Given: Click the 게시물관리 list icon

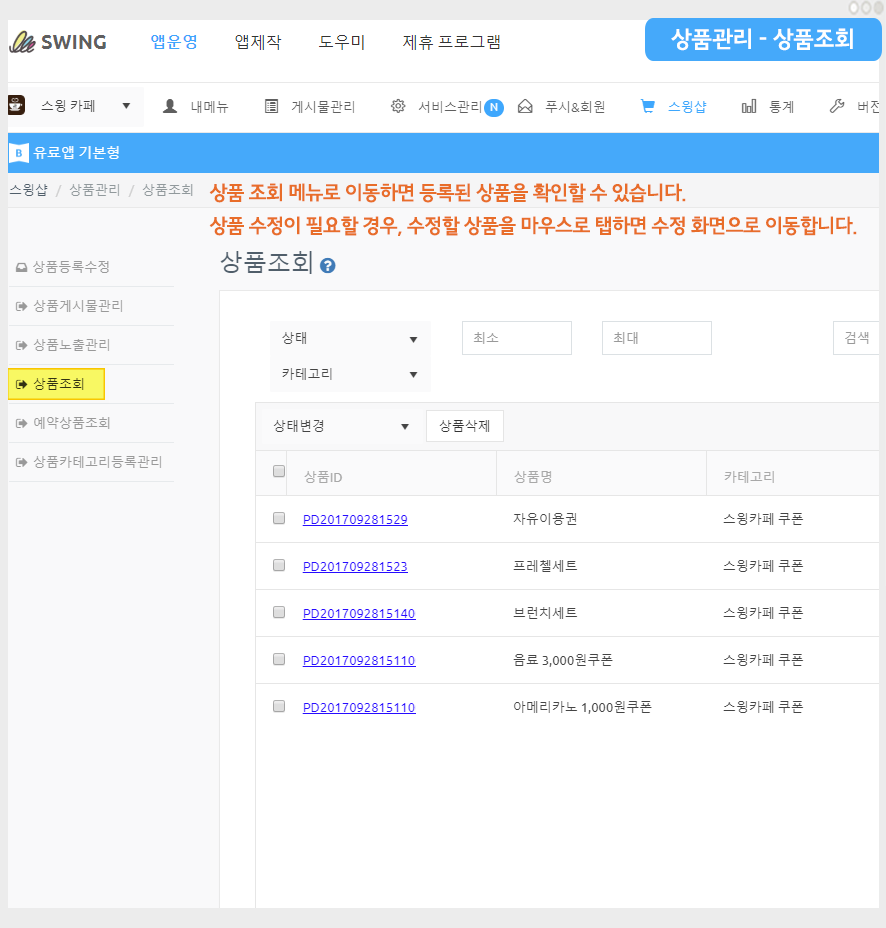Looking at the screenshot, I should pos(272,106).
